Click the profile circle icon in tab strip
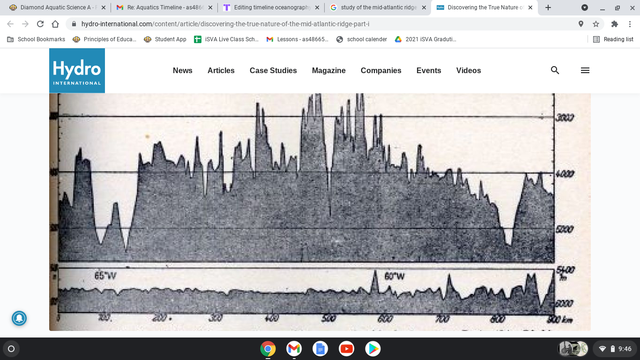 click(584, 7)
